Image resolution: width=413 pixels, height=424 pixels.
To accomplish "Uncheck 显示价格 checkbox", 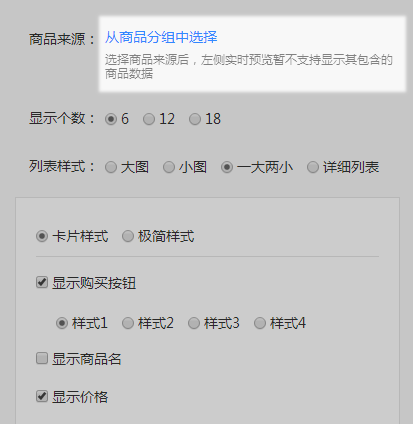I will click(x=42, y=396).
